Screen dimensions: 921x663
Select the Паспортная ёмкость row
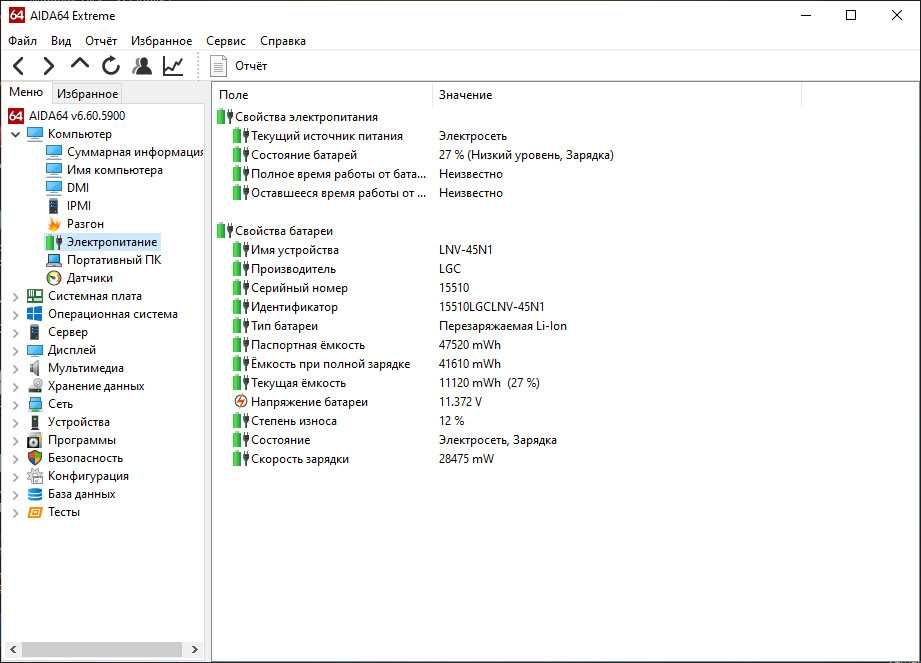pyautogui.click(x=308, y=345)
